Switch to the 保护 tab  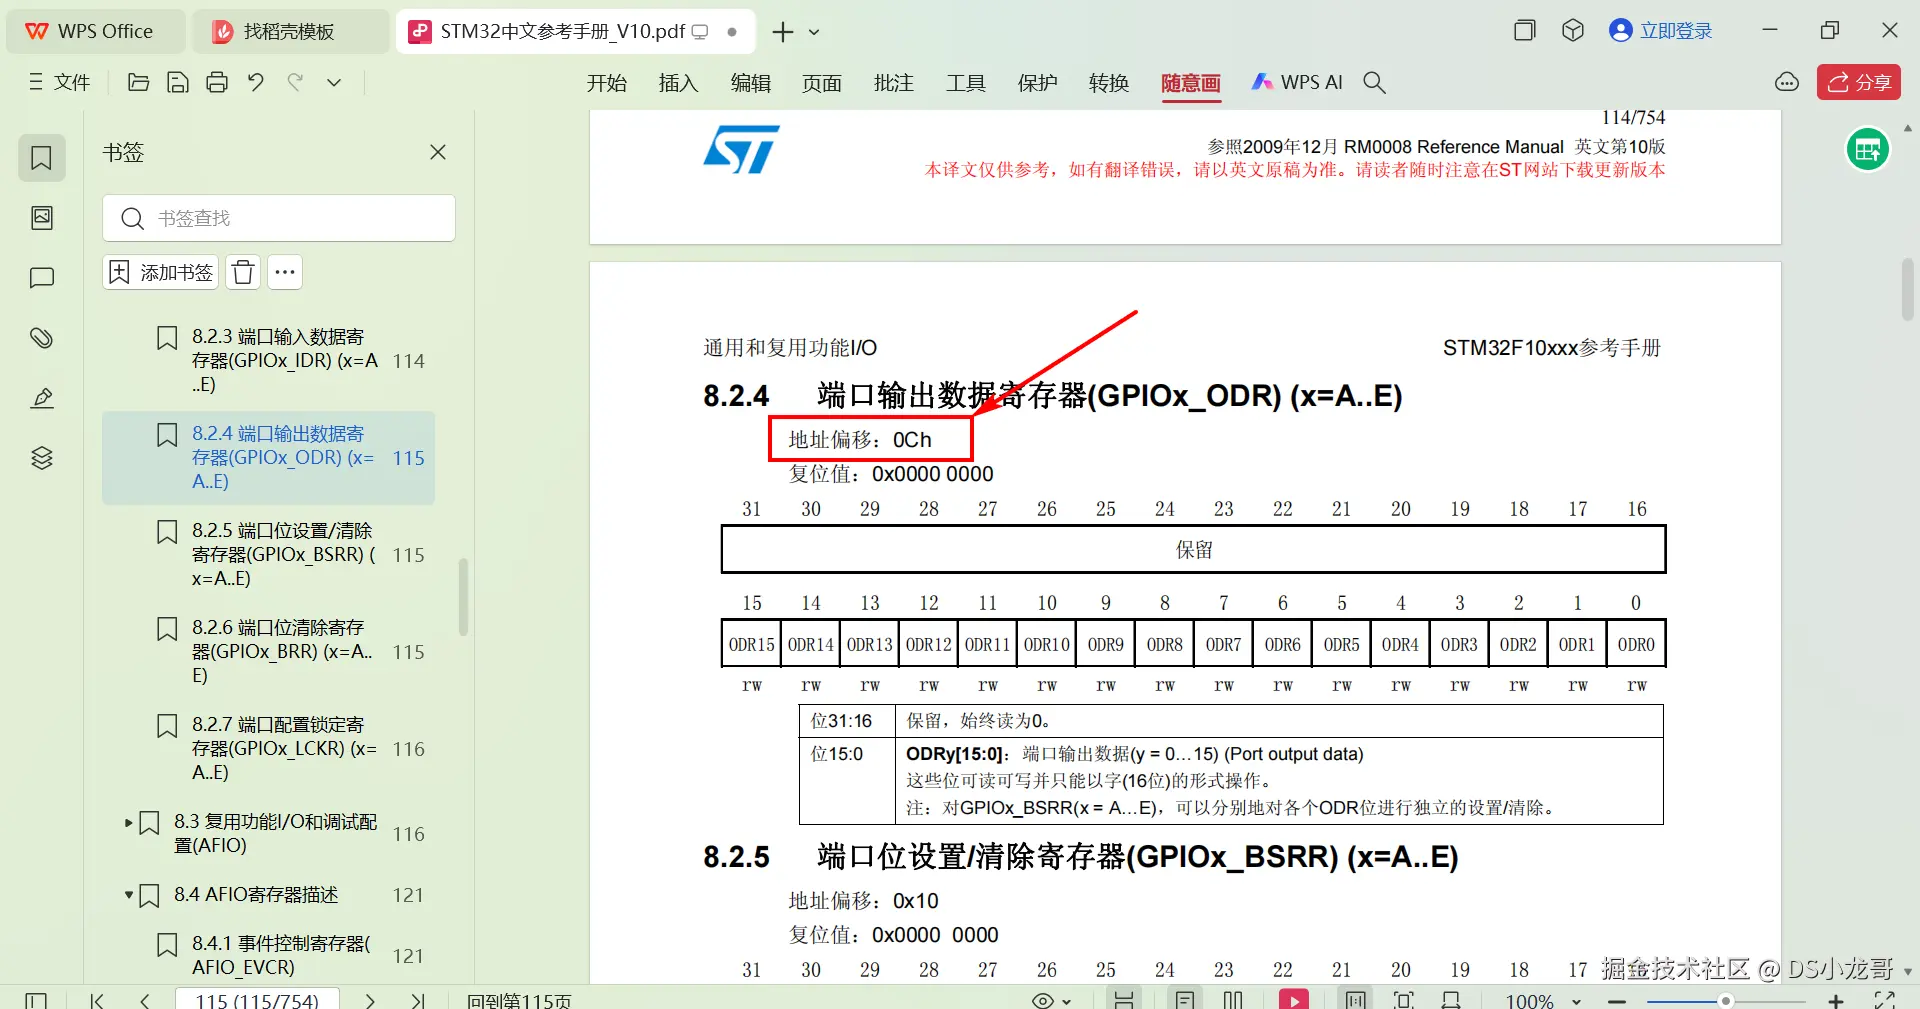[1038, 83]
